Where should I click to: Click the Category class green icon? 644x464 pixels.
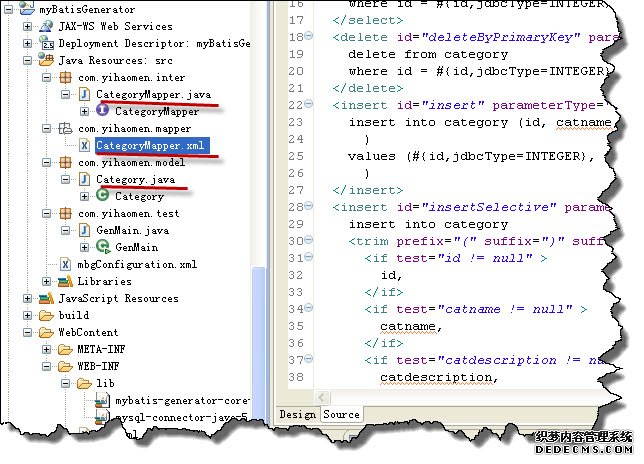coord(102,197)
